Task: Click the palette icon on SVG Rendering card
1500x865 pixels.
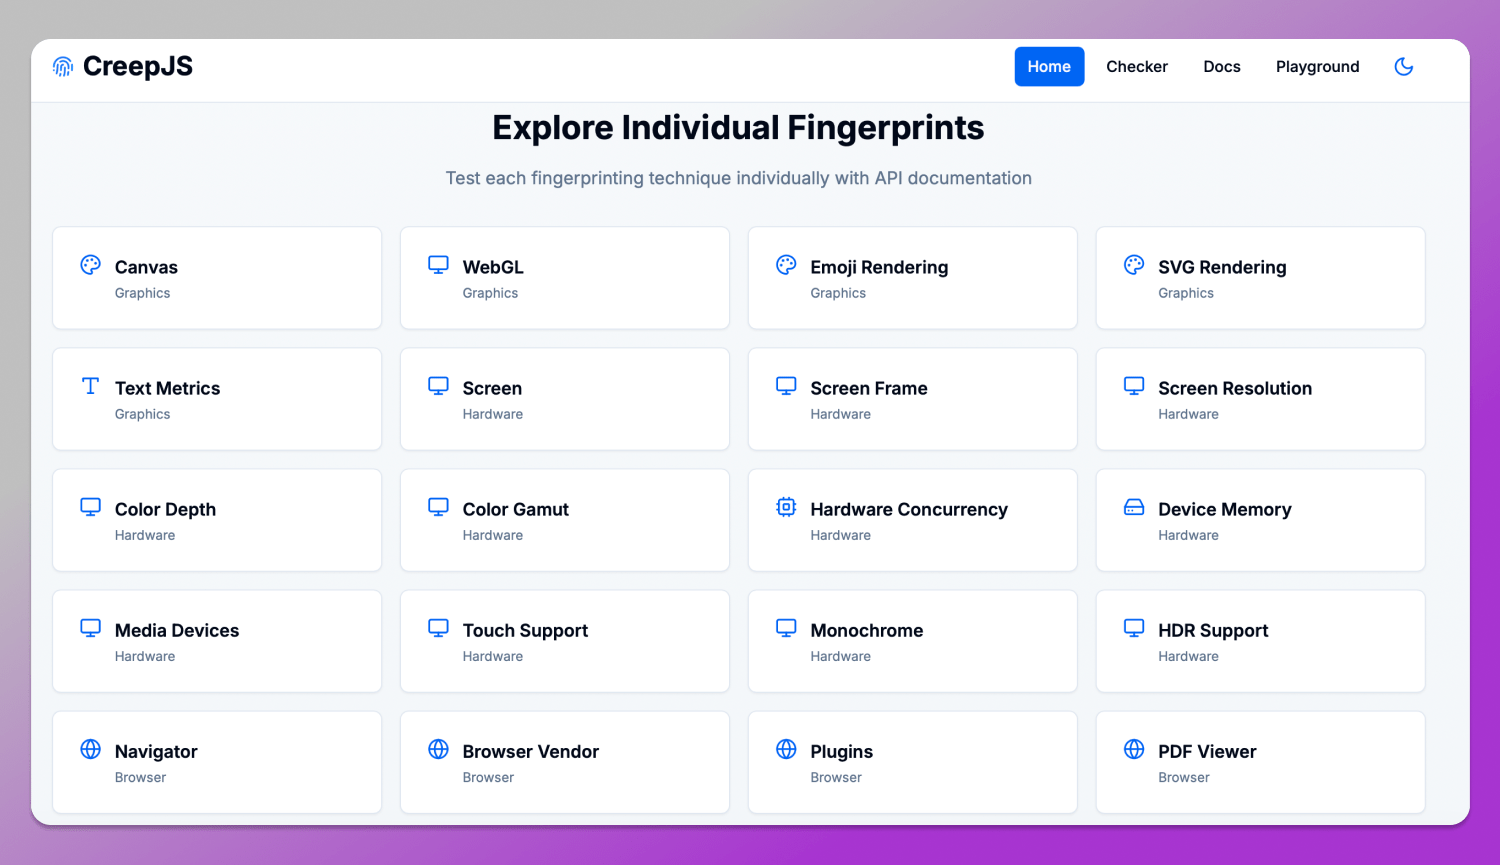Action: click(1134, 265)
